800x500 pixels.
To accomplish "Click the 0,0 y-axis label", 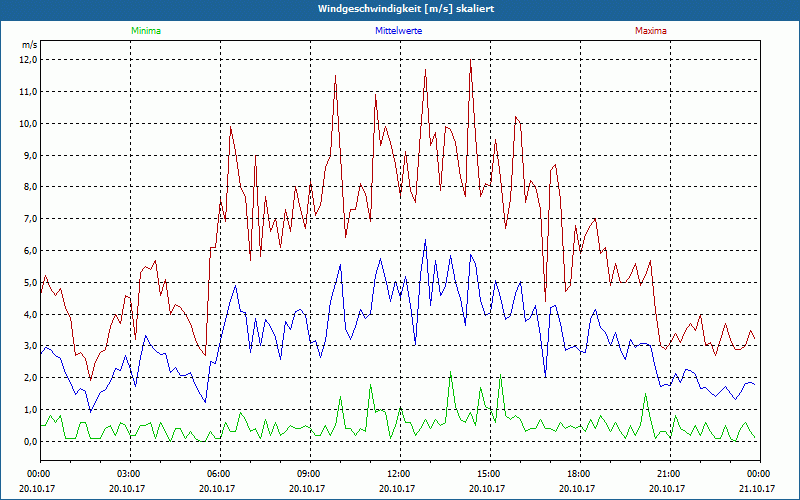I will [31, 441].
